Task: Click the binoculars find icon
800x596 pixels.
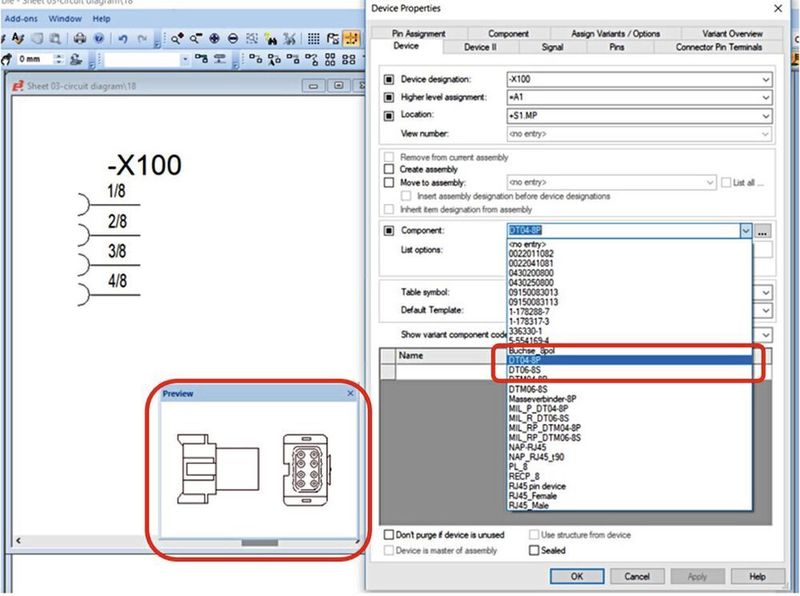Action: click(270, 38)
